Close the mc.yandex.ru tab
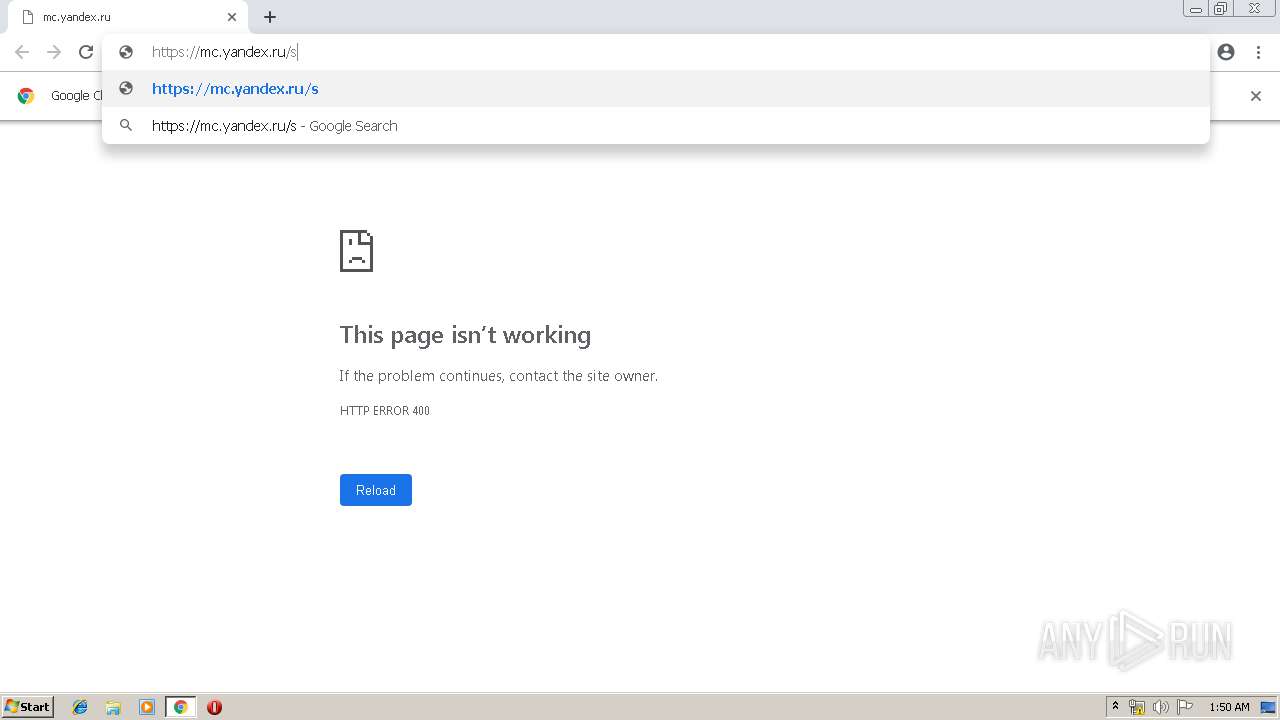Screen dimensions: 1280x720 pyautogui.click(x=232, y=17)
